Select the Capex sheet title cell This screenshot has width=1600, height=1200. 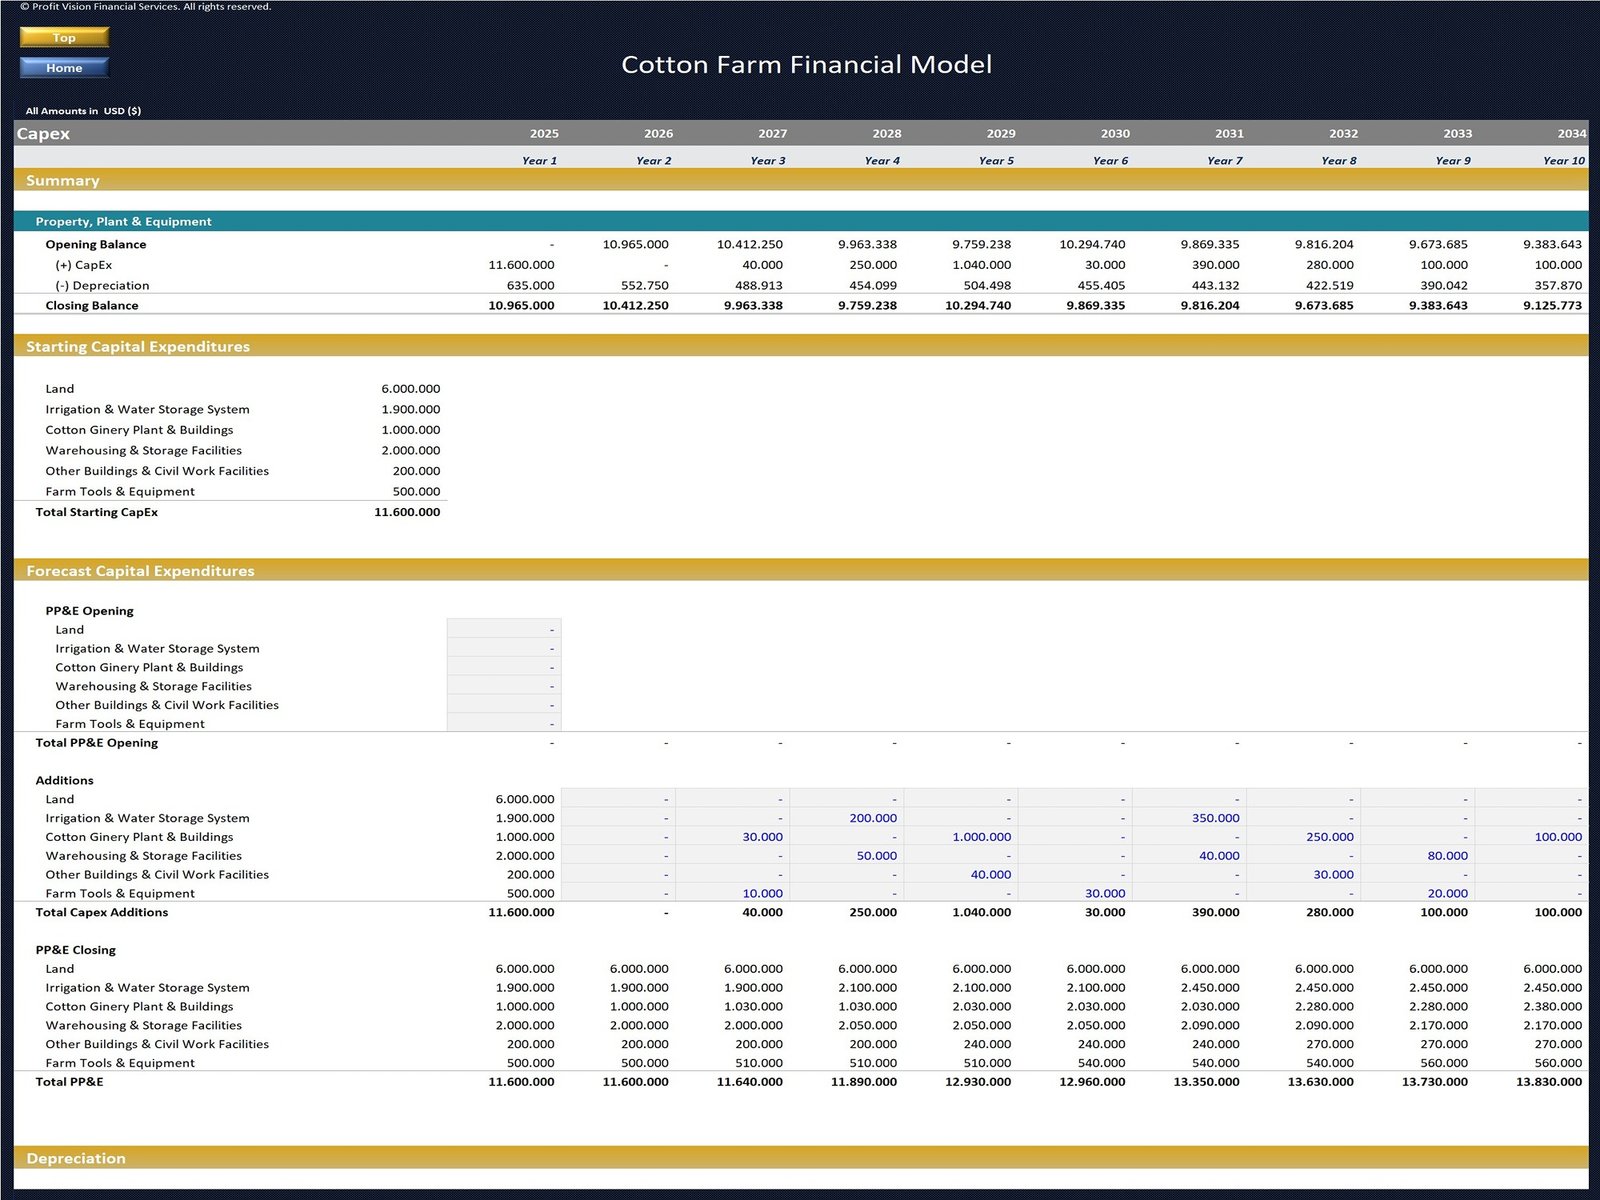point(43,134)
